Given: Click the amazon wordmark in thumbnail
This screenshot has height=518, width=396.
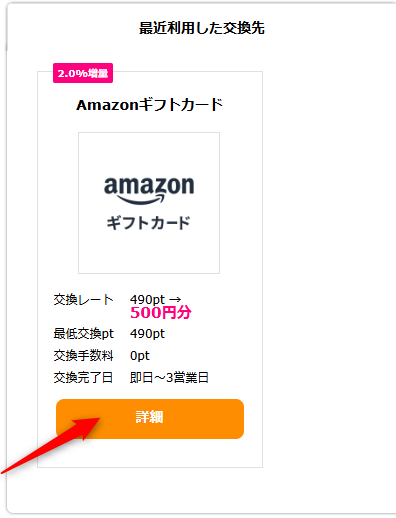Looking at the screenshot, I should pos(149,185).
